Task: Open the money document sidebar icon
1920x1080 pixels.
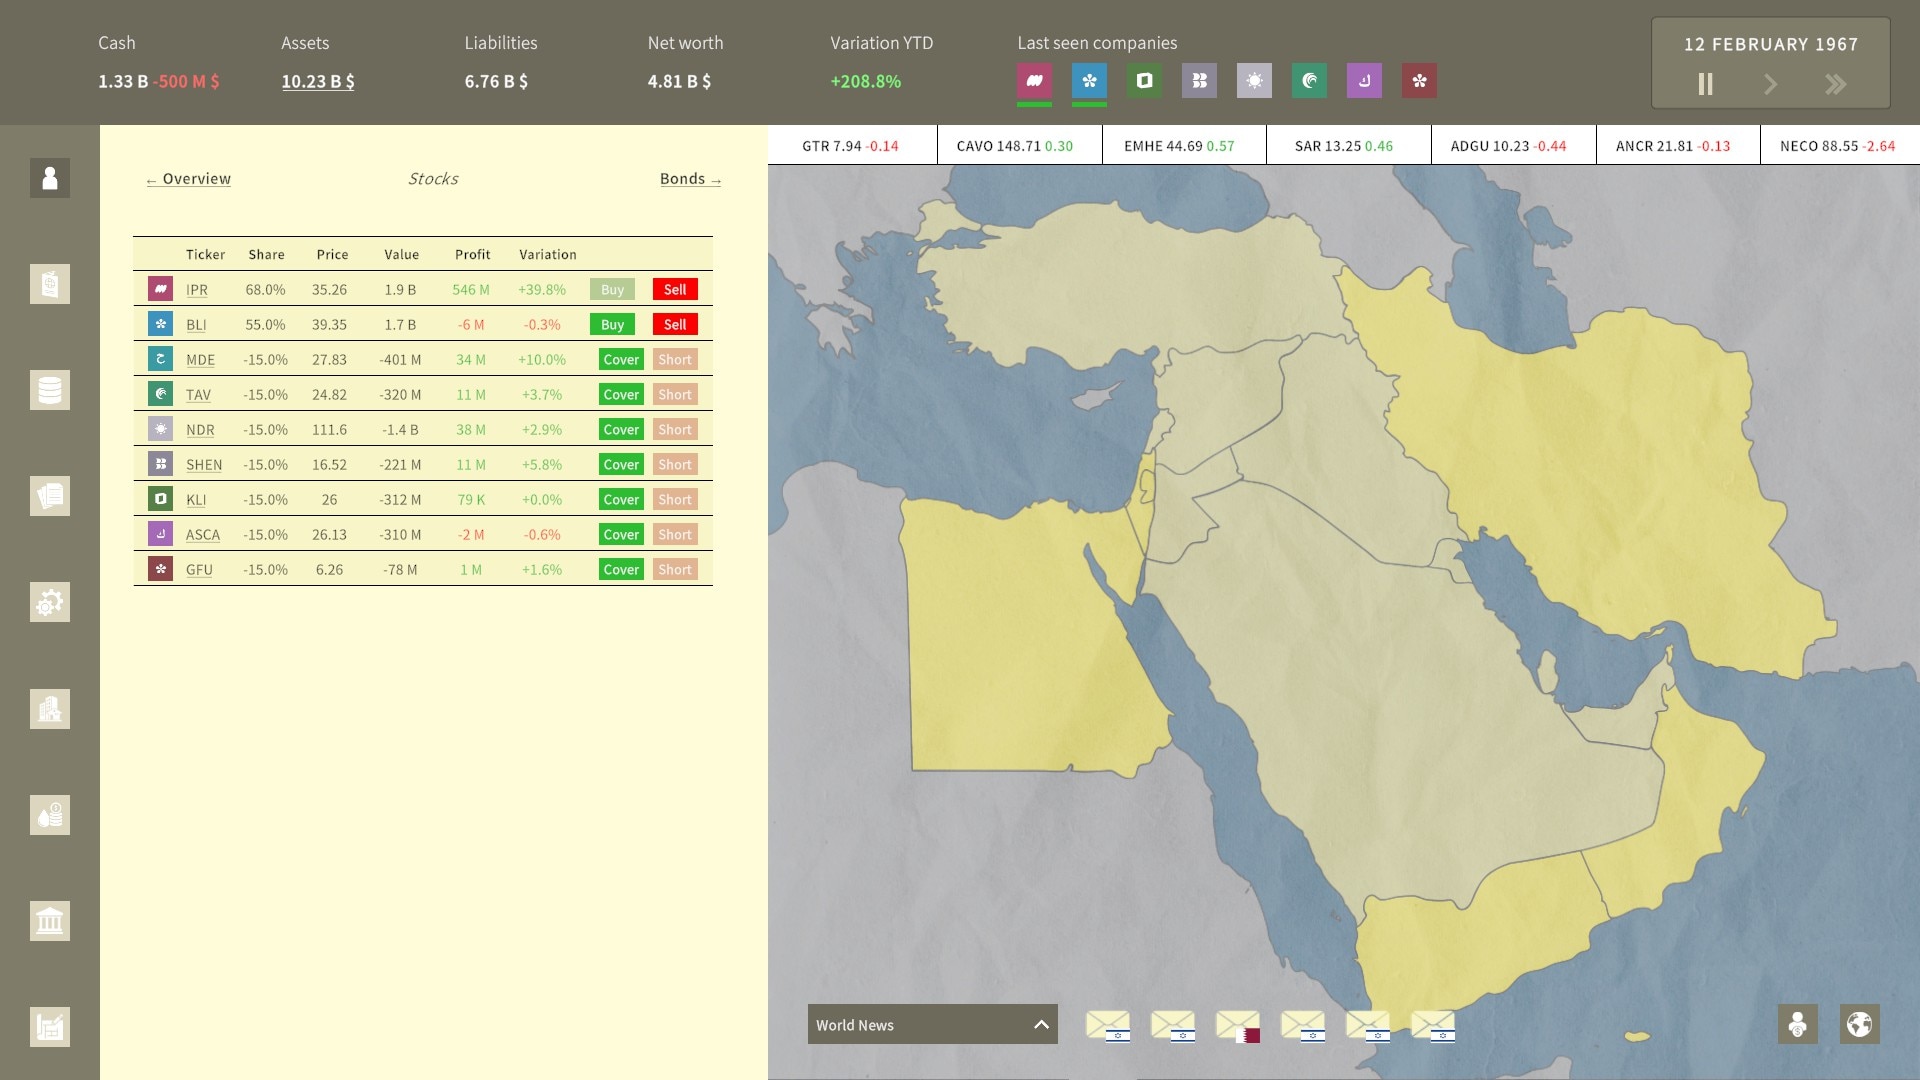Action: pyautogui.click(x=50, y=284)
